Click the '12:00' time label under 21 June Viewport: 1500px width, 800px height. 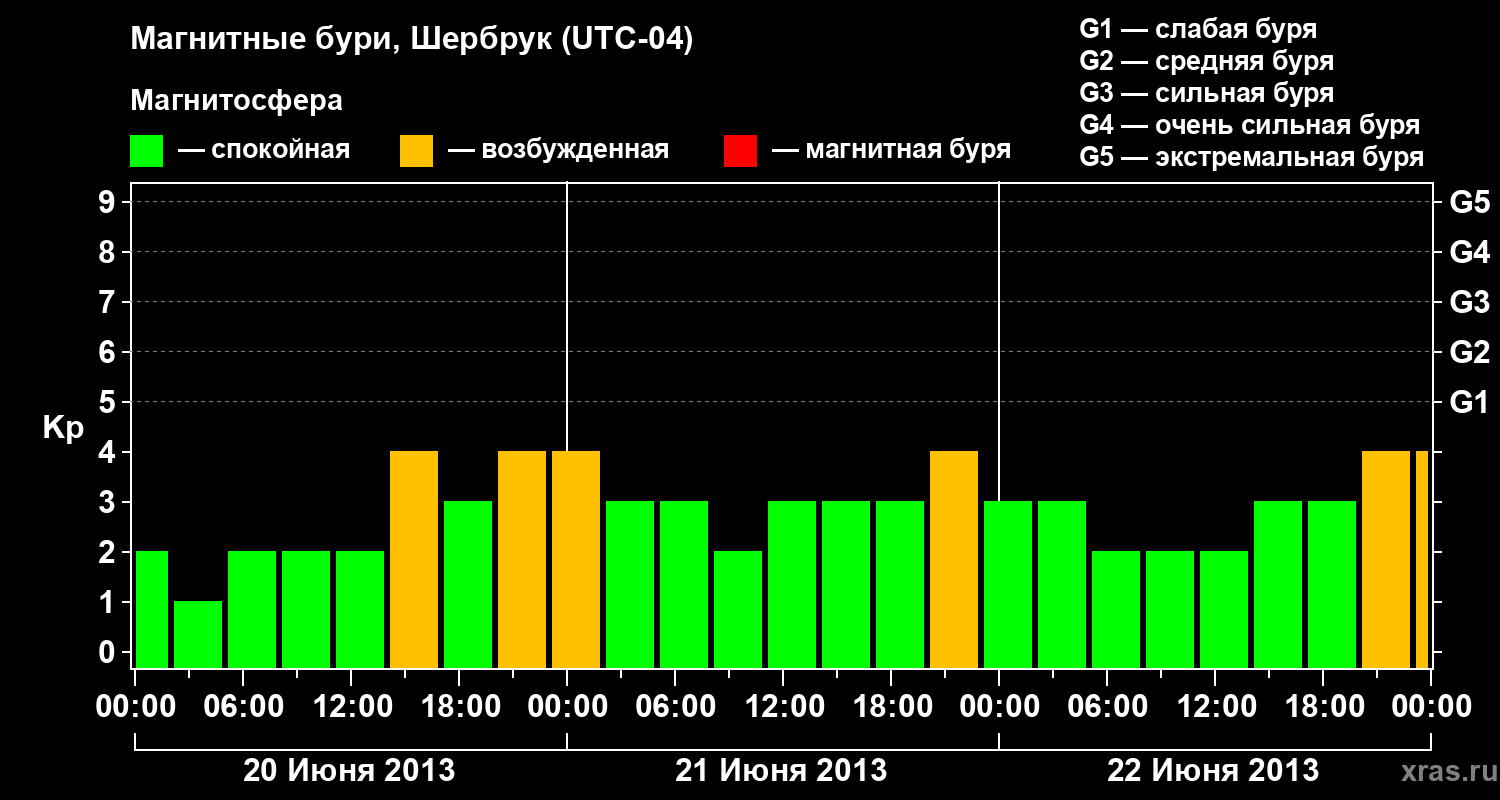785,707
